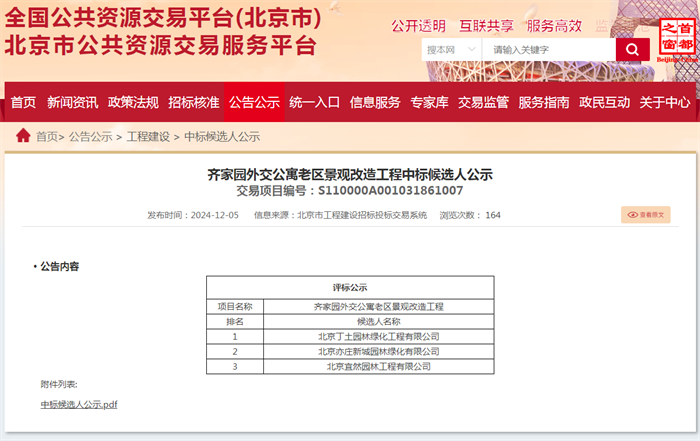
Task: Click the page title 齐家园外交公寓老区景观改造工程中标候选人公示
Action: (350, 175)
